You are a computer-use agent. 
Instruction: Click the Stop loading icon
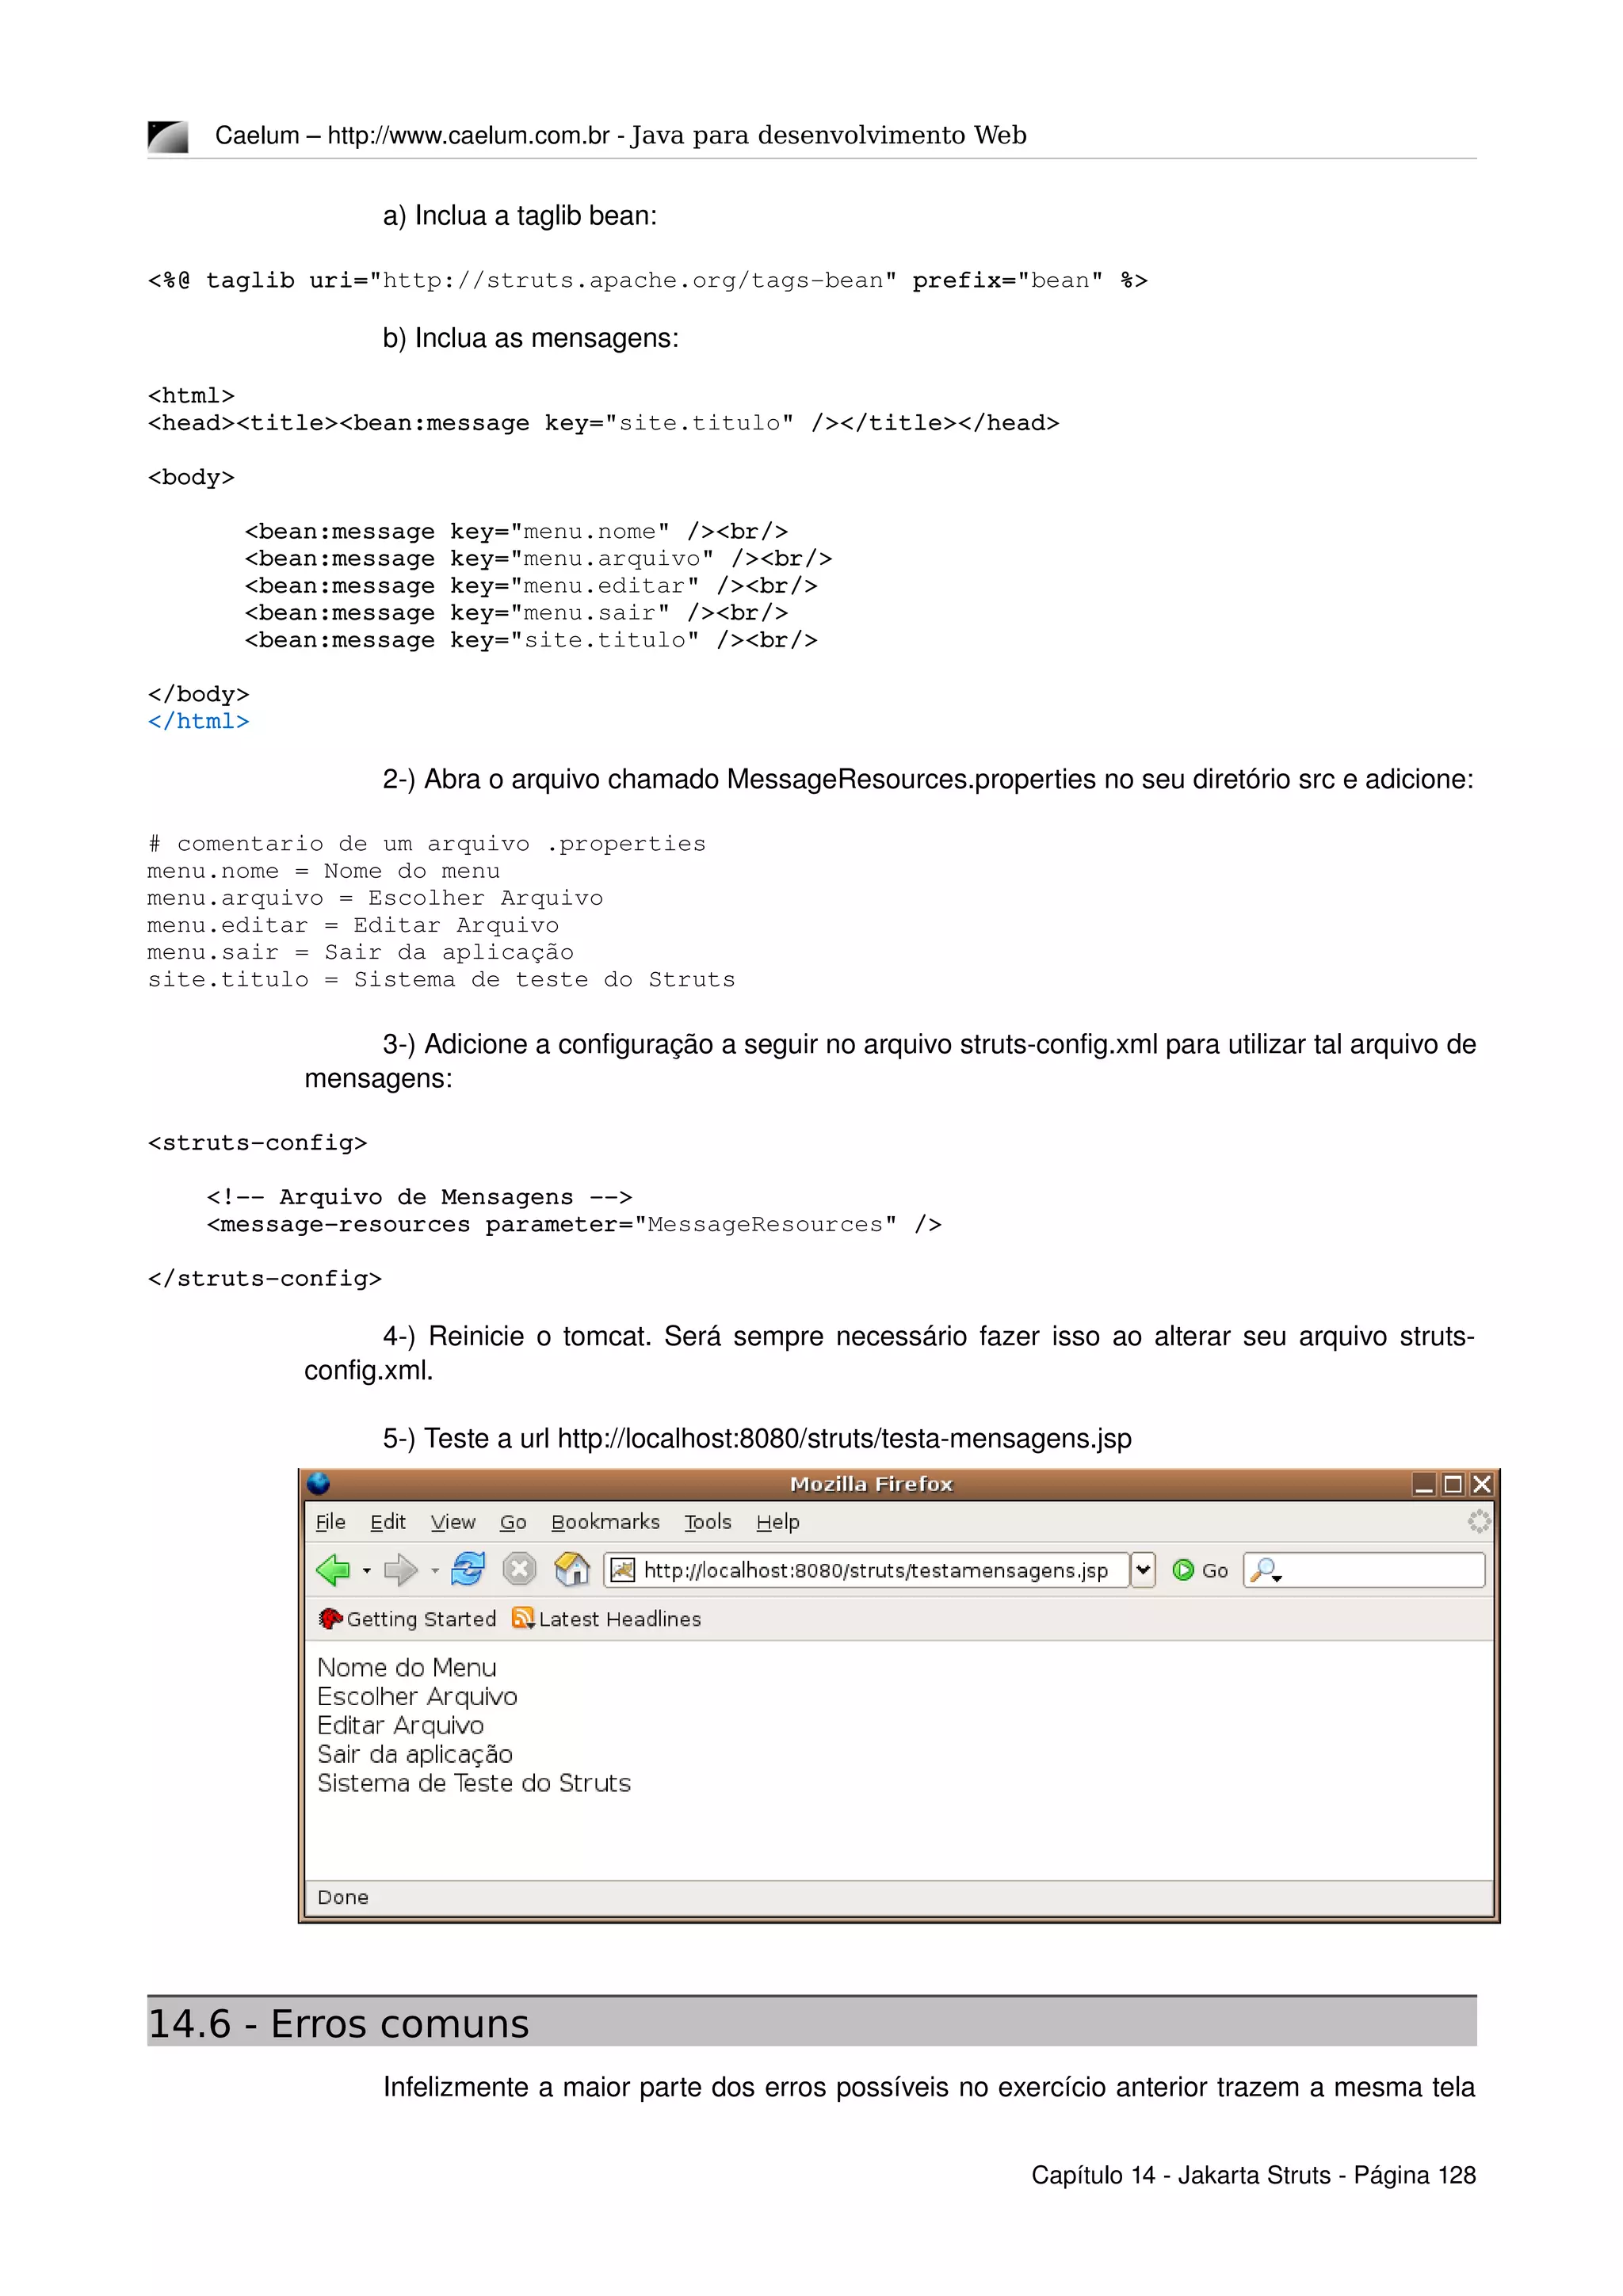(519, 1569)
